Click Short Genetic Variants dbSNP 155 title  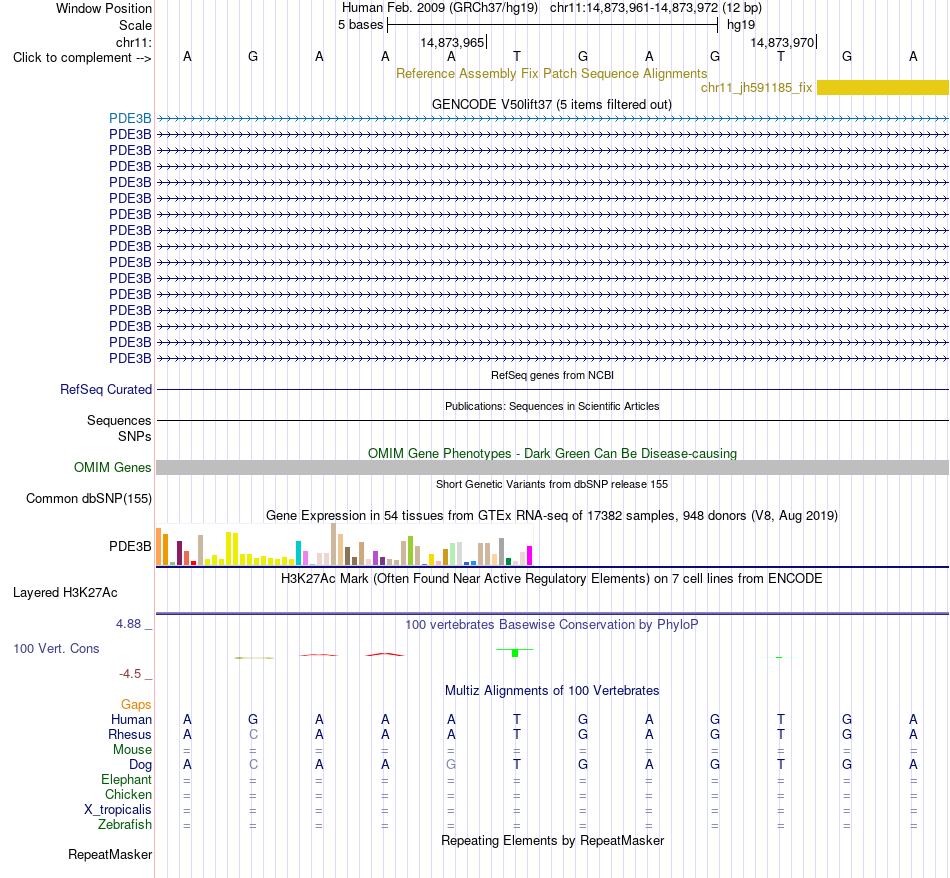(x=552, y=484)
